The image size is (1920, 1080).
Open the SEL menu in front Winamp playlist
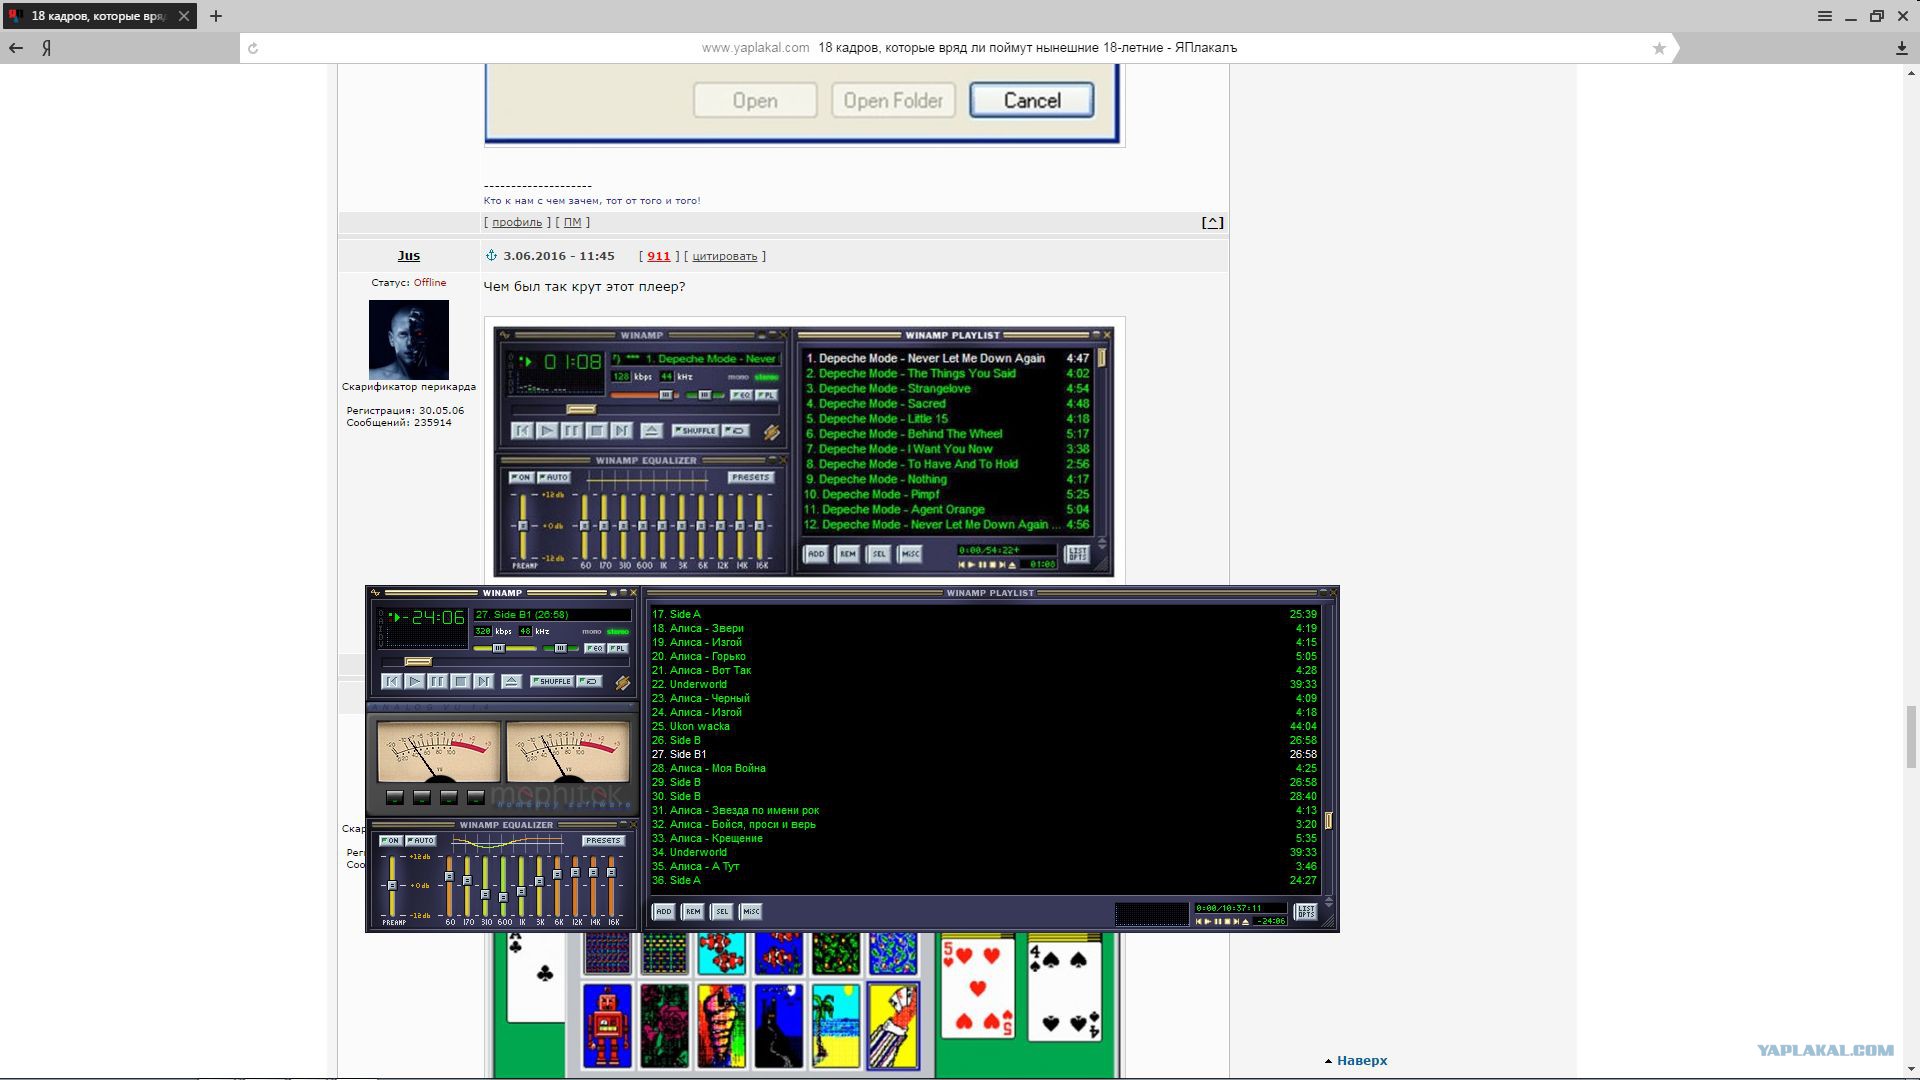pyautogui.click(x=721, y=911)
